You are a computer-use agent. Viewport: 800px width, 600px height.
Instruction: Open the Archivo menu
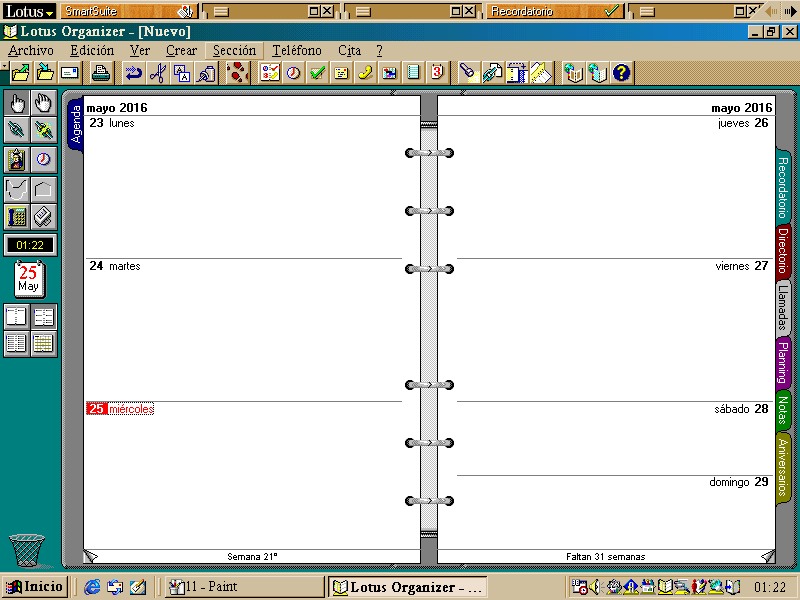31,51
